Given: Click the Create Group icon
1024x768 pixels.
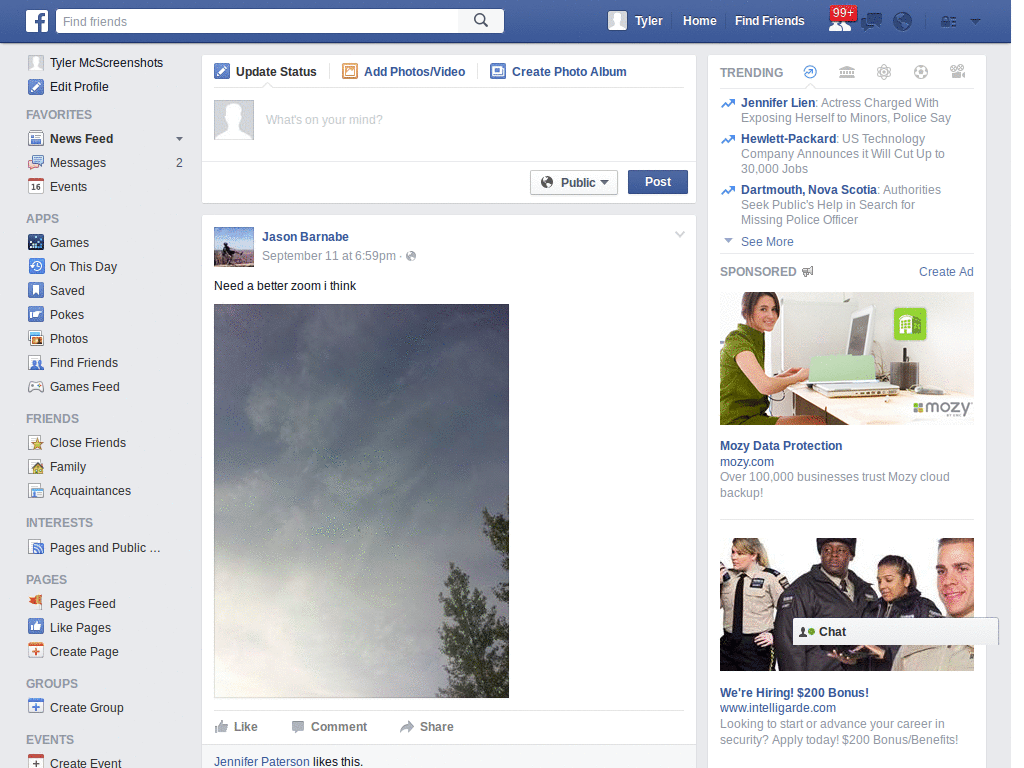Looking at the screenshot, I should tap(36, 707).
